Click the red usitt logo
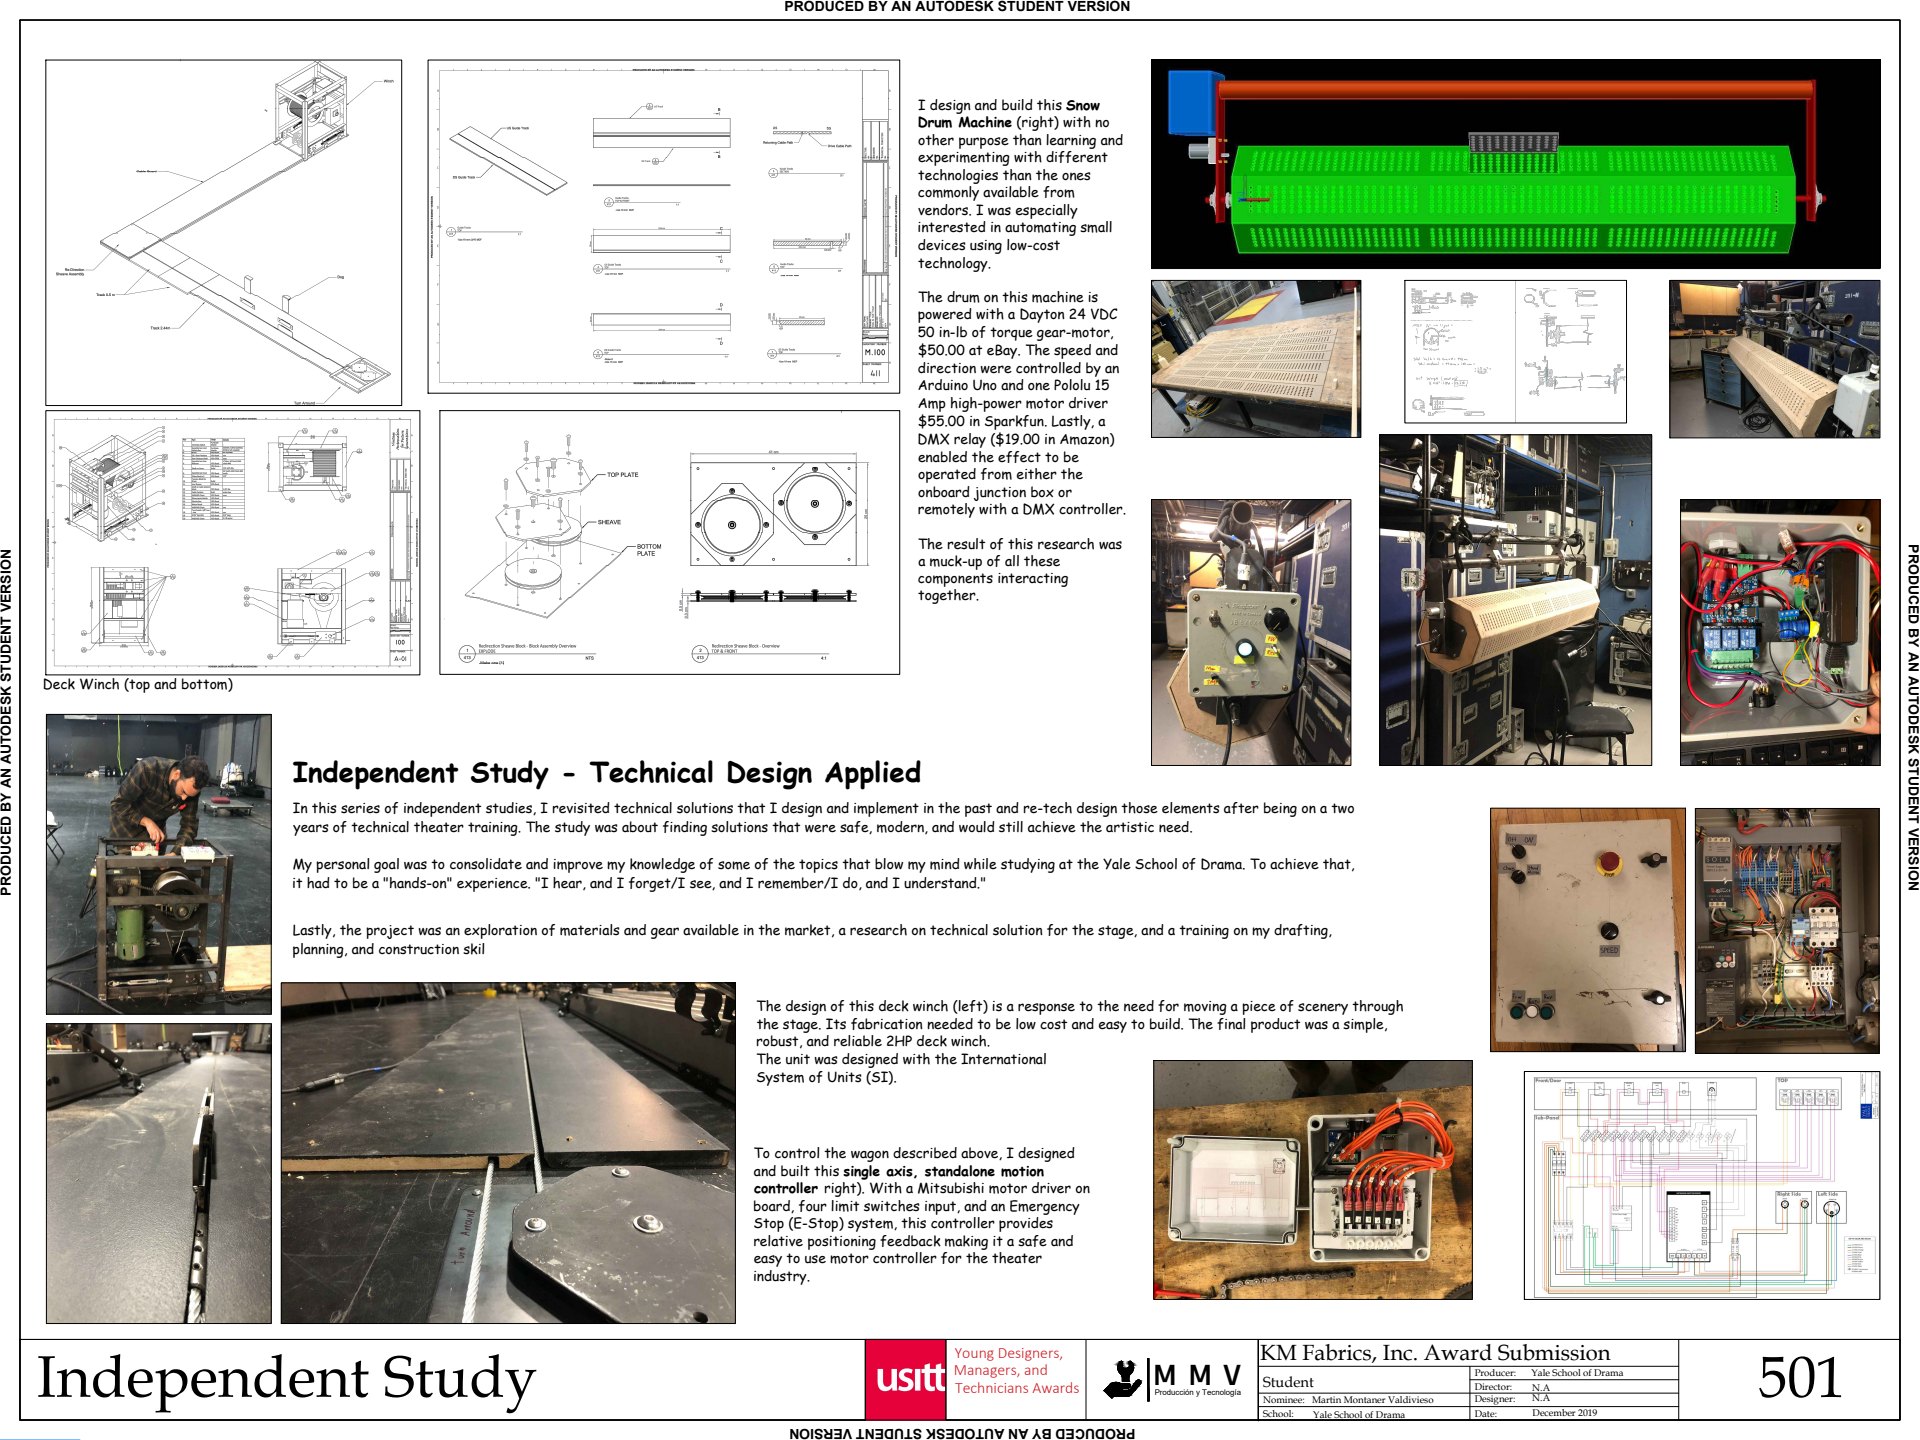The image size is (1920, 1440). pyautogui.click(x=906, y=1378)
